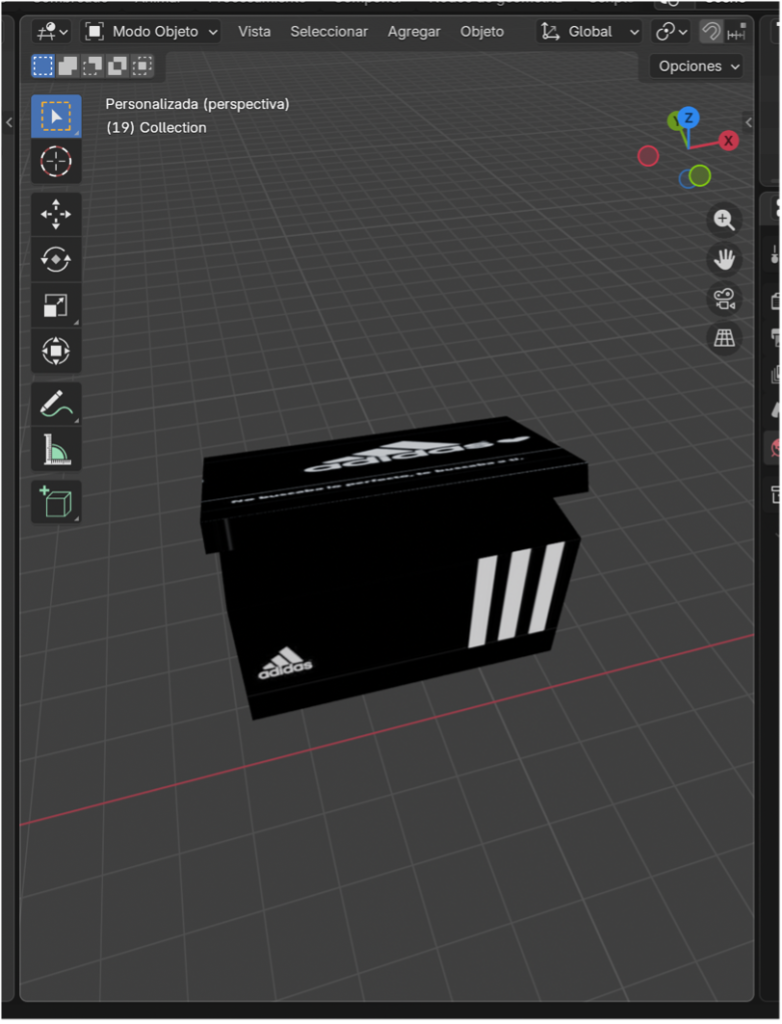Select the 3D Cursor tool
This screenshot has height=1024, width=782.
(x=56, y=161)
